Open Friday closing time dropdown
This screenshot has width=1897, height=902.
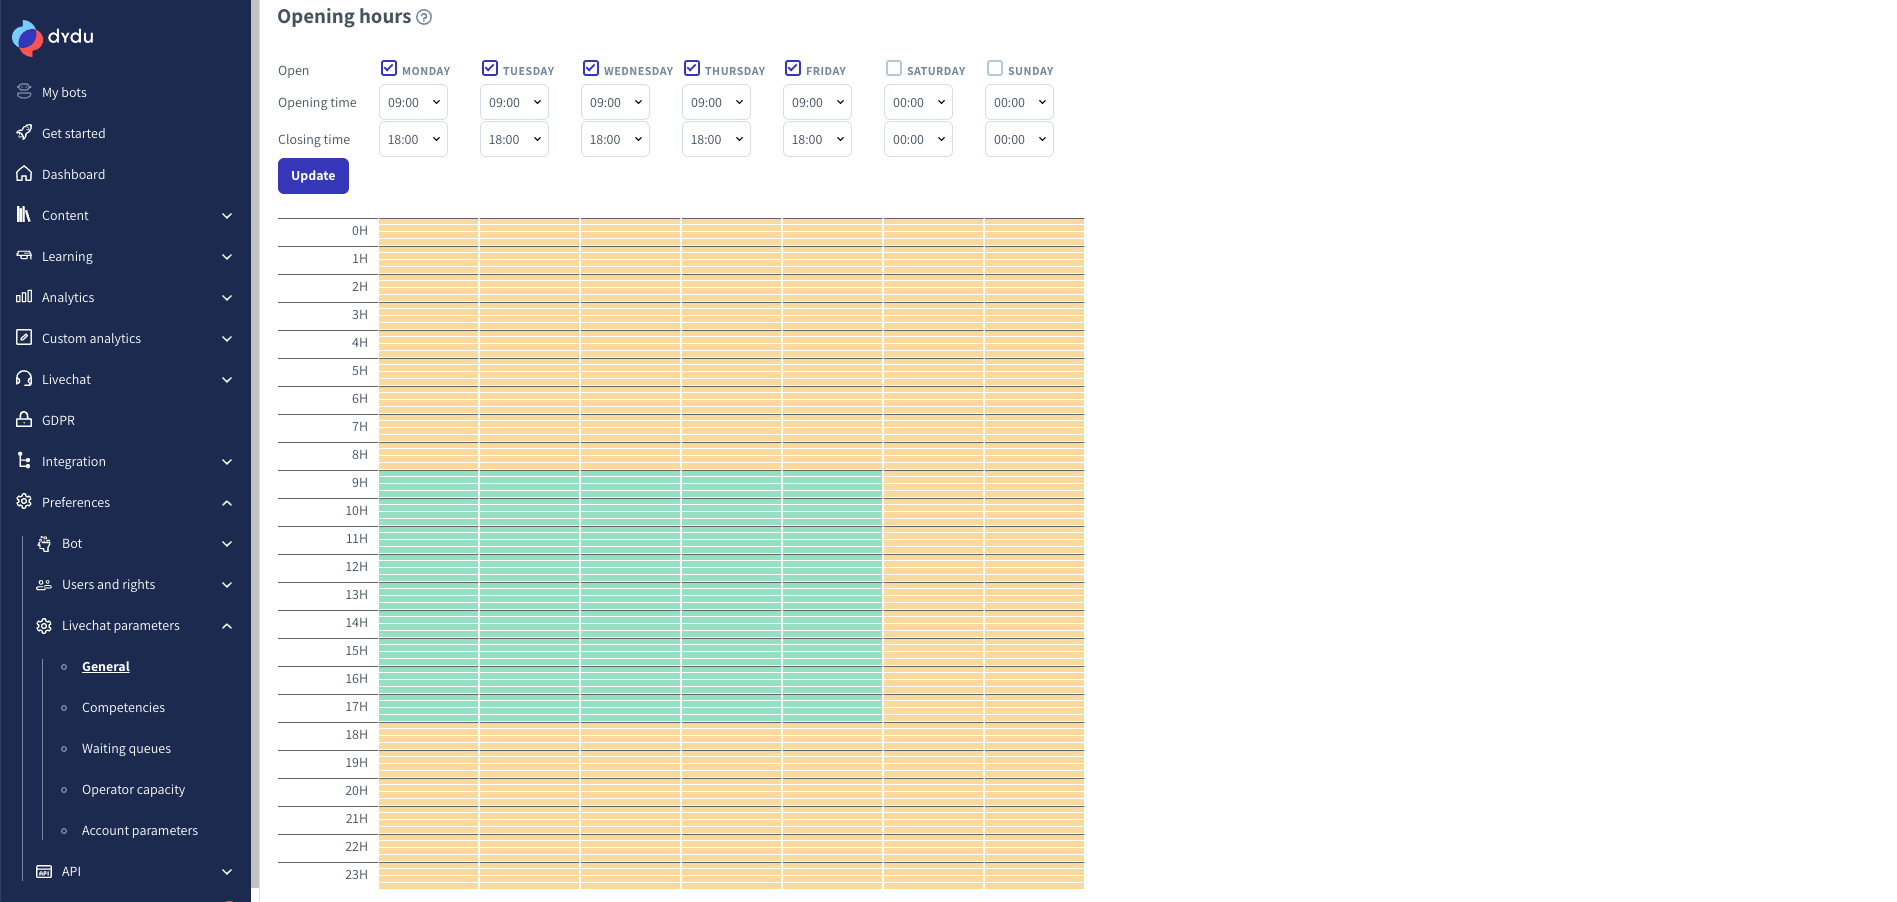(817, 139)
